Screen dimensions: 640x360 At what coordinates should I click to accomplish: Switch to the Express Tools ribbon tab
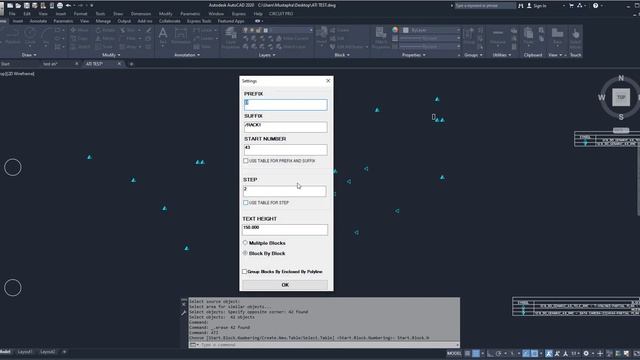point(199,21)
